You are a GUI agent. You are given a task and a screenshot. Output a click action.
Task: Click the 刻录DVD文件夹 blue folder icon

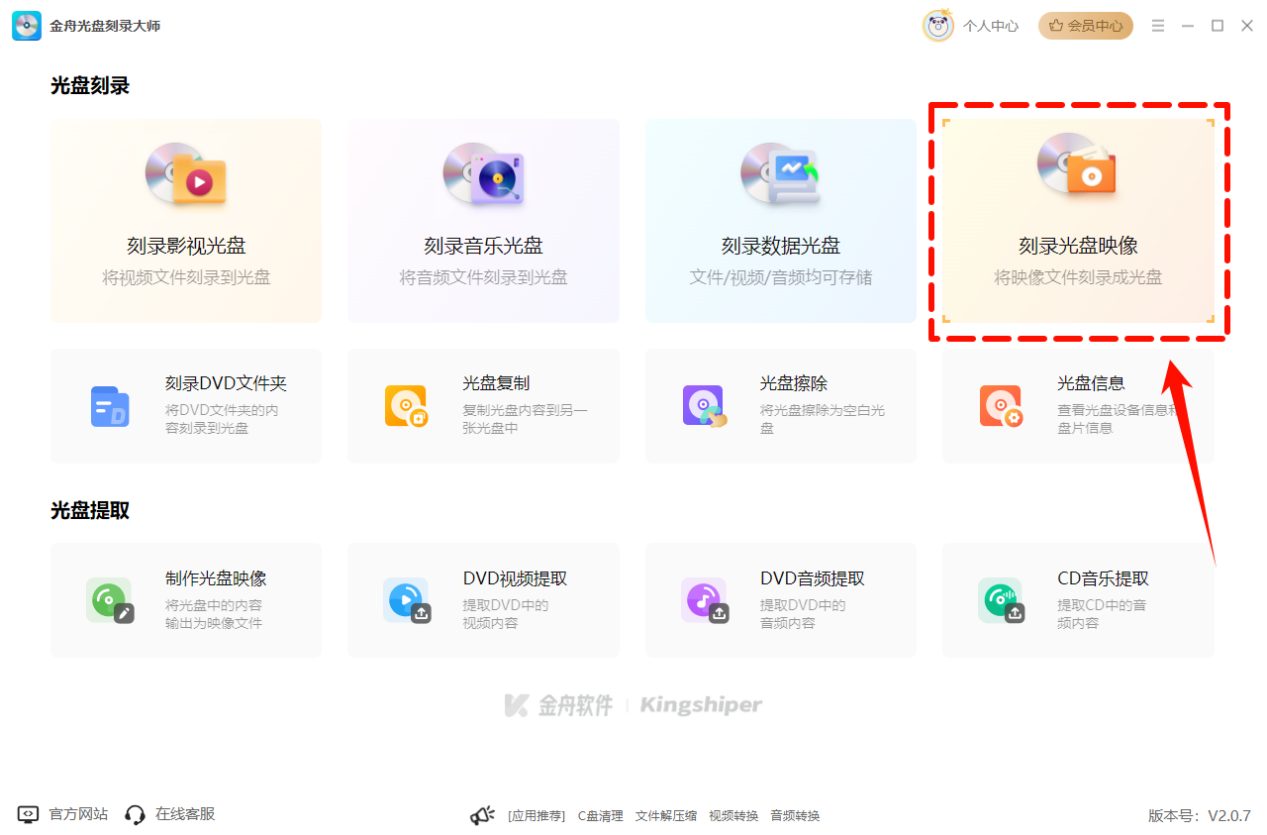point(110,406)
